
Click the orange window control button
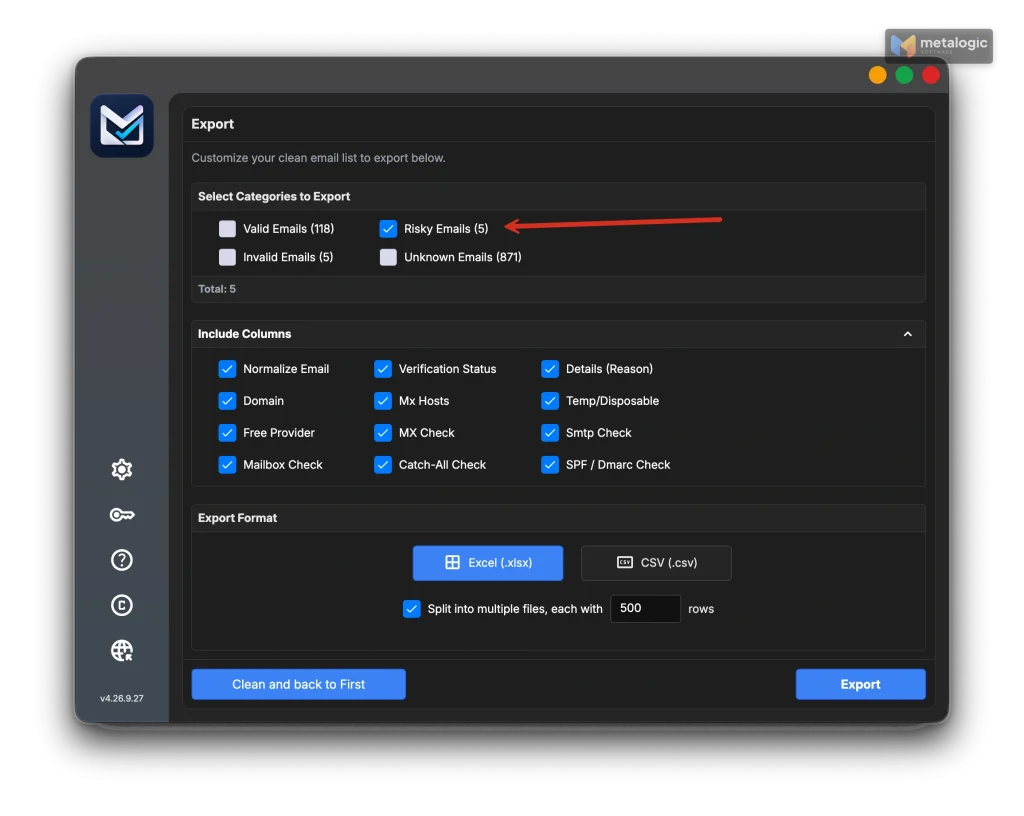[878, 75]
